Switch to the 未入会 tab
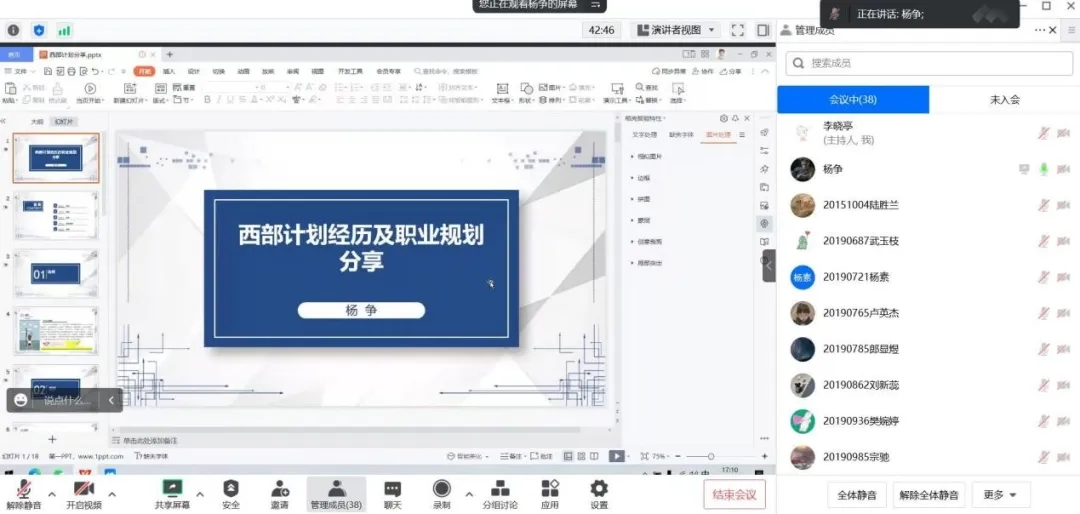This screenshot has width=1080, height=514. pyautogui.click(x=1004, y=99)
